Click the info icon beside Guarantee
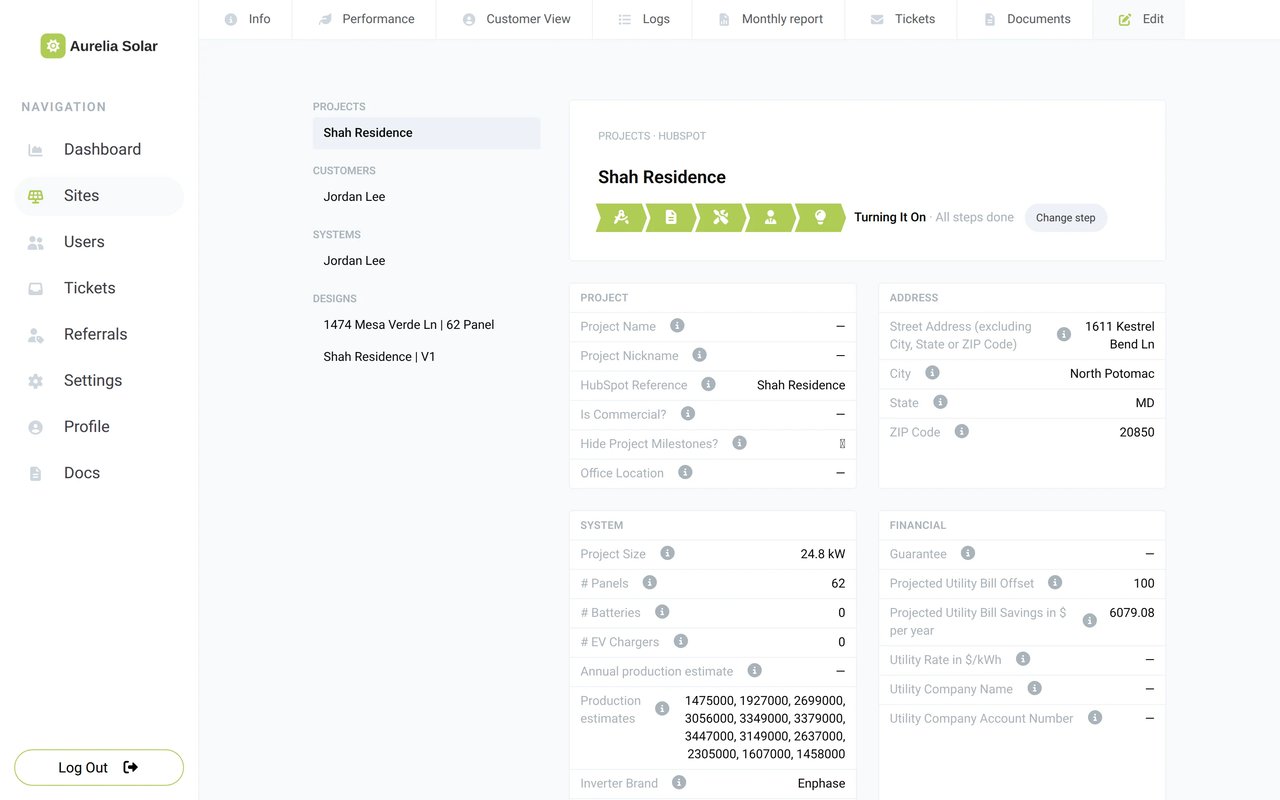 968,553
